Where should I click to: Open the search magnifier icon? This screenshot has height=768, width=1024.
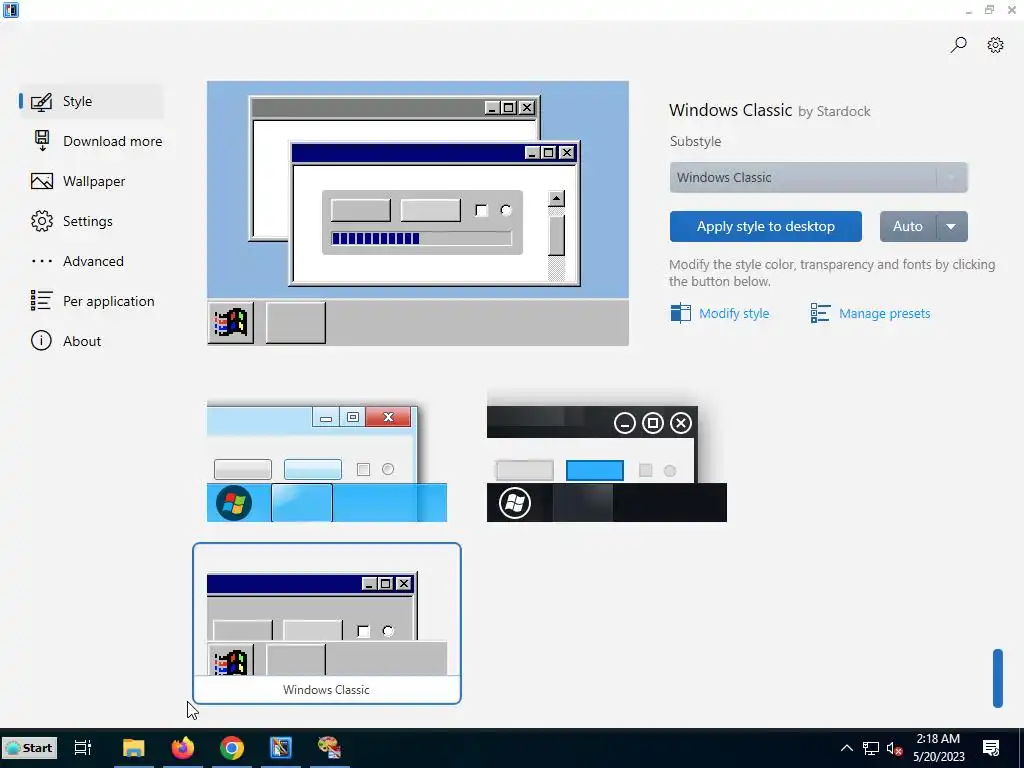tap(958, 44)
